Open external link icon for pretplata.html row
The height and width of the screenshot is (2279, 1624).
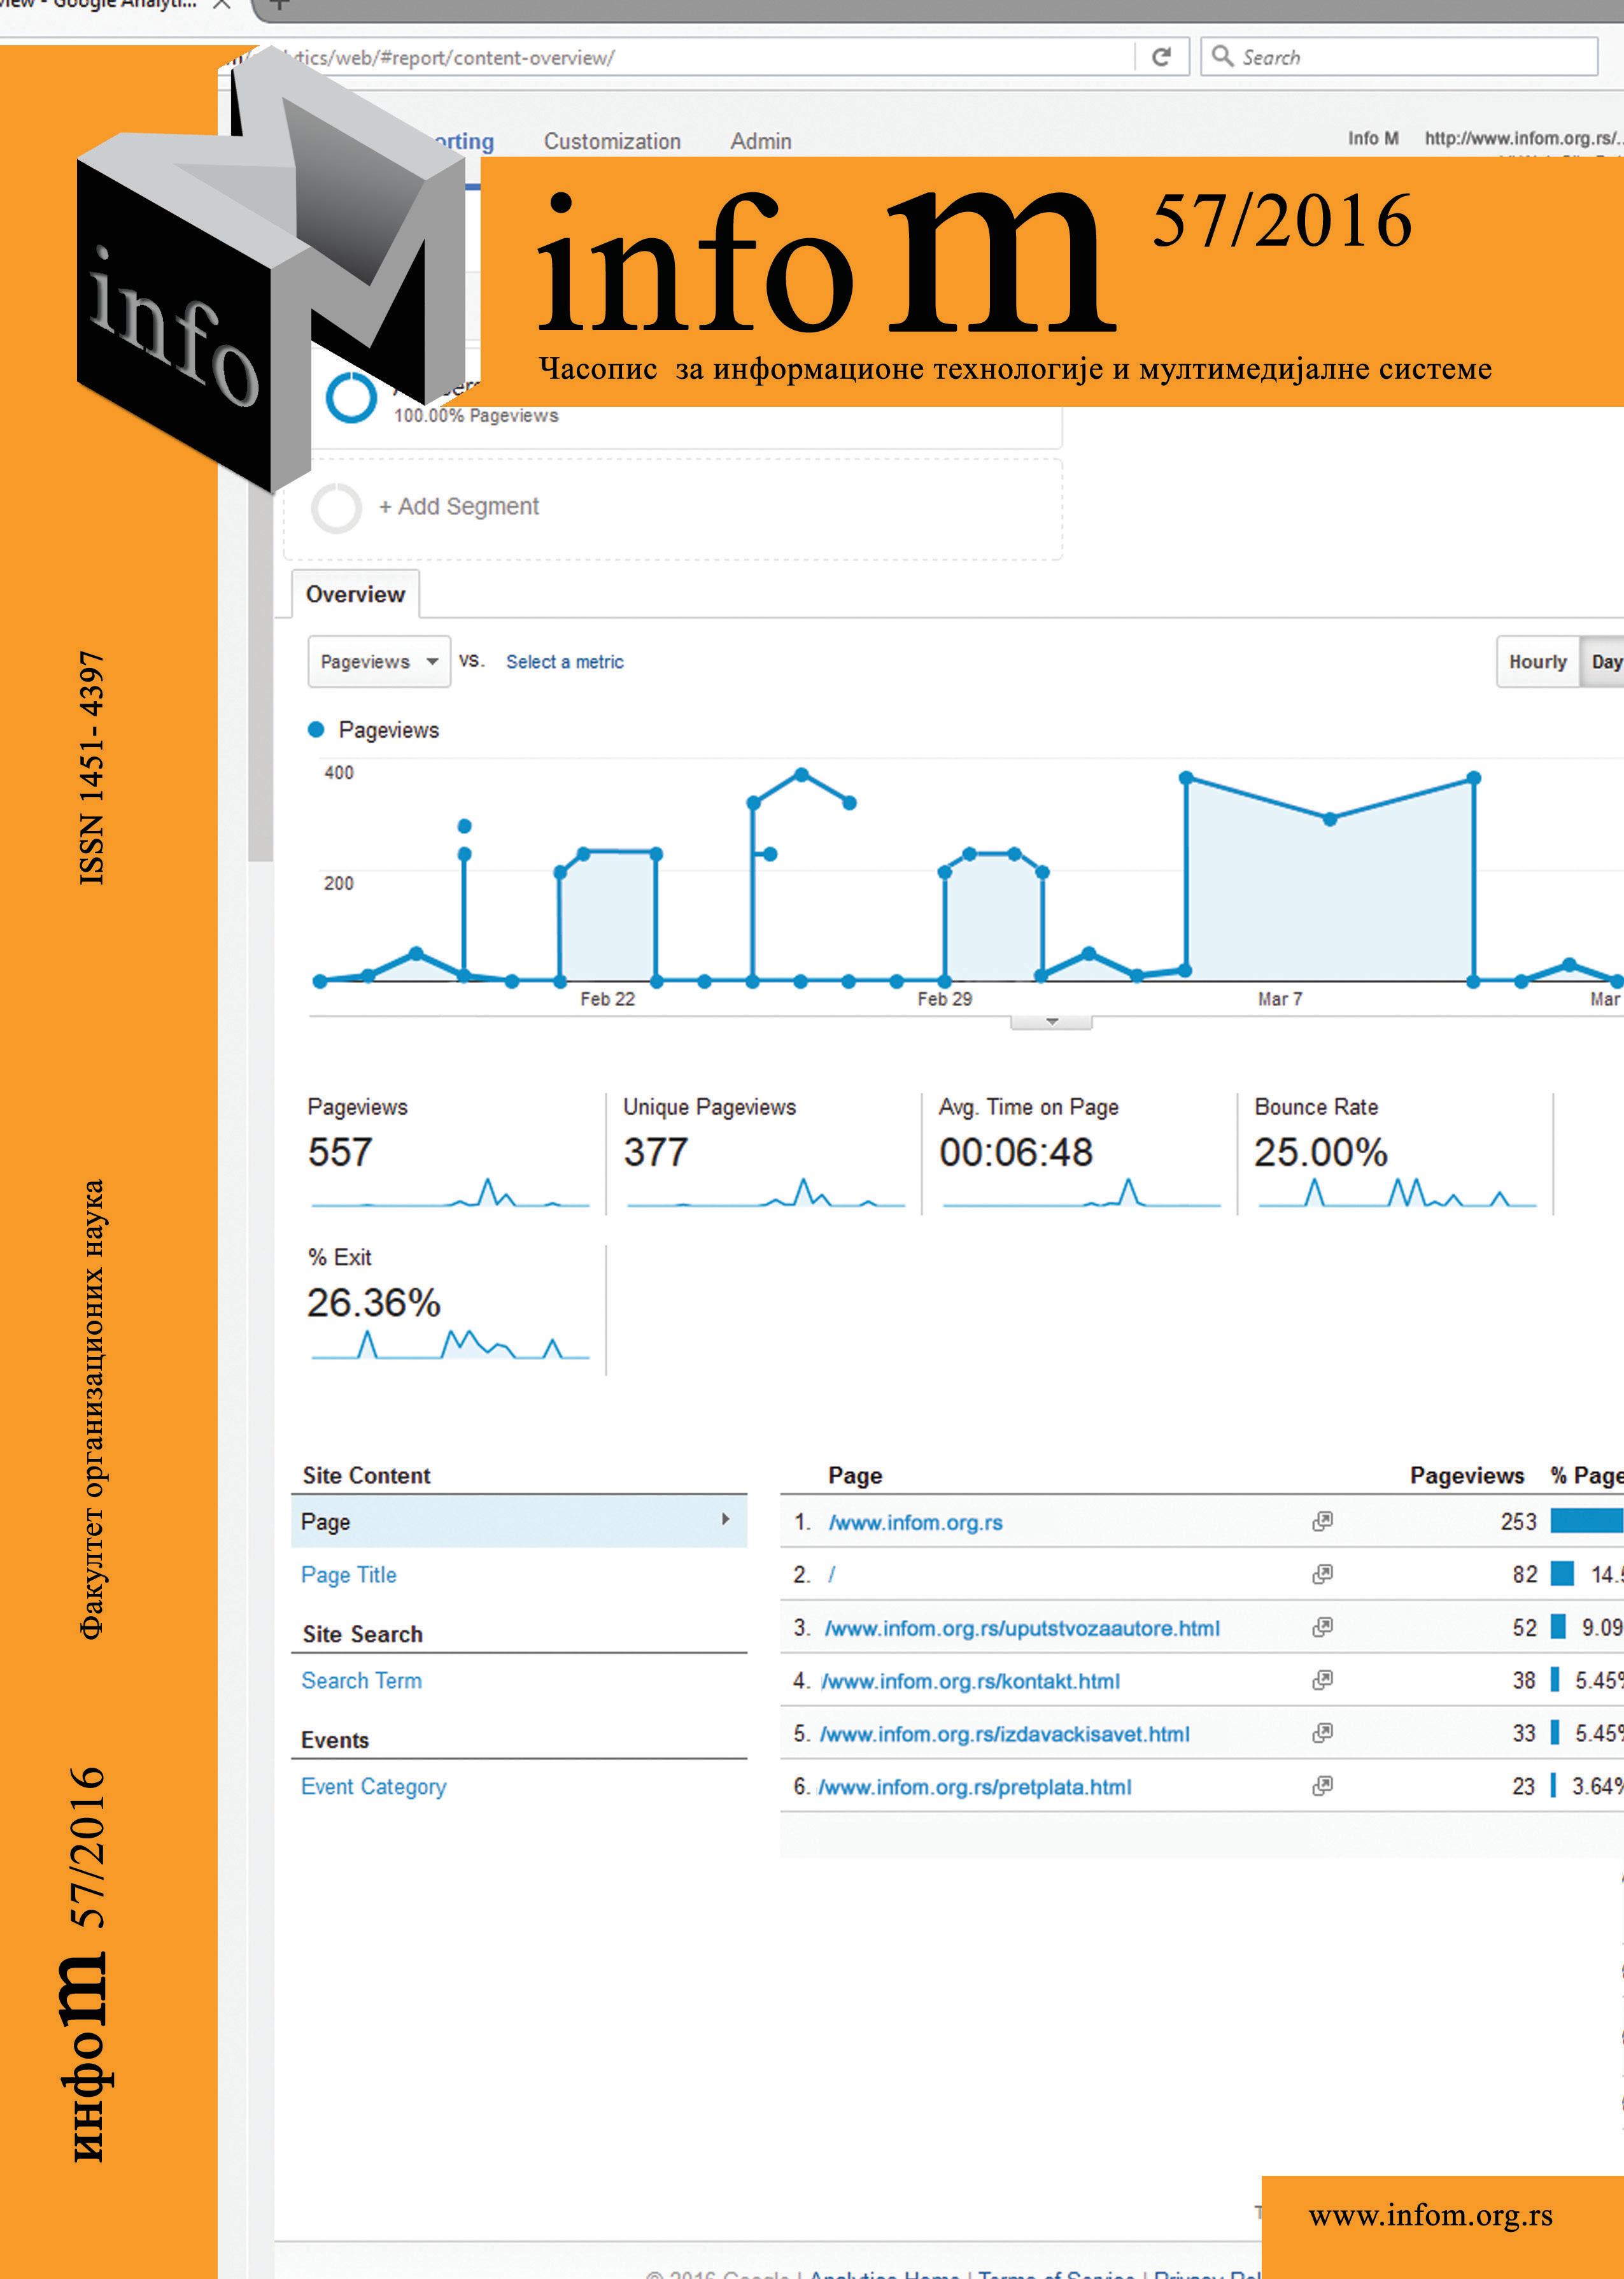click(1322, 1786)
